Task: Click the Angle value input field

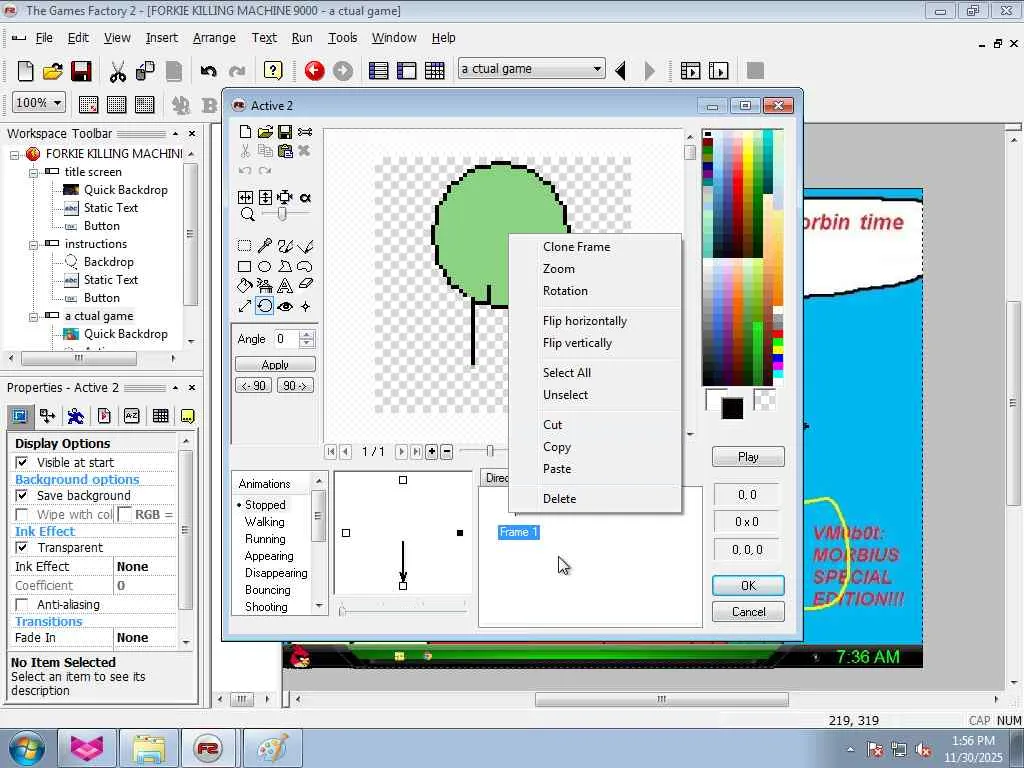Action: [x=286, y=339]
